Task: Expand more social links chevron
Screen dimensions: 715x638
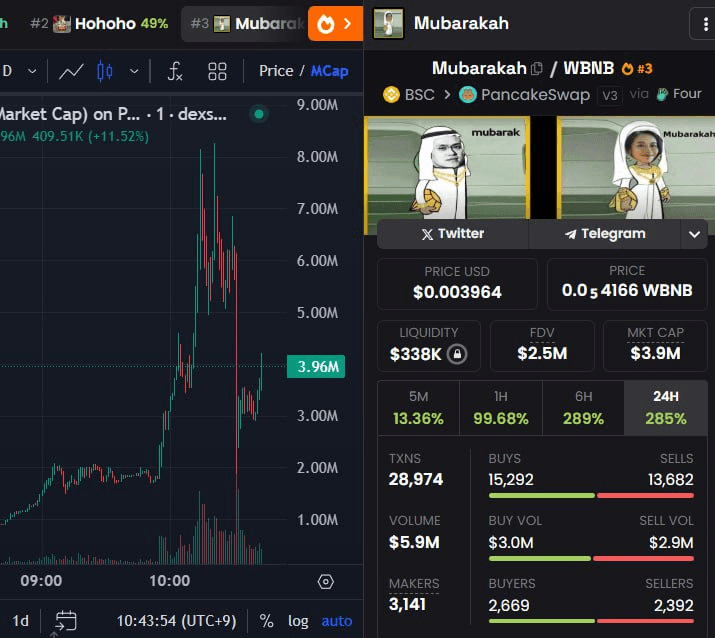Action: click(x=694, y=234)
